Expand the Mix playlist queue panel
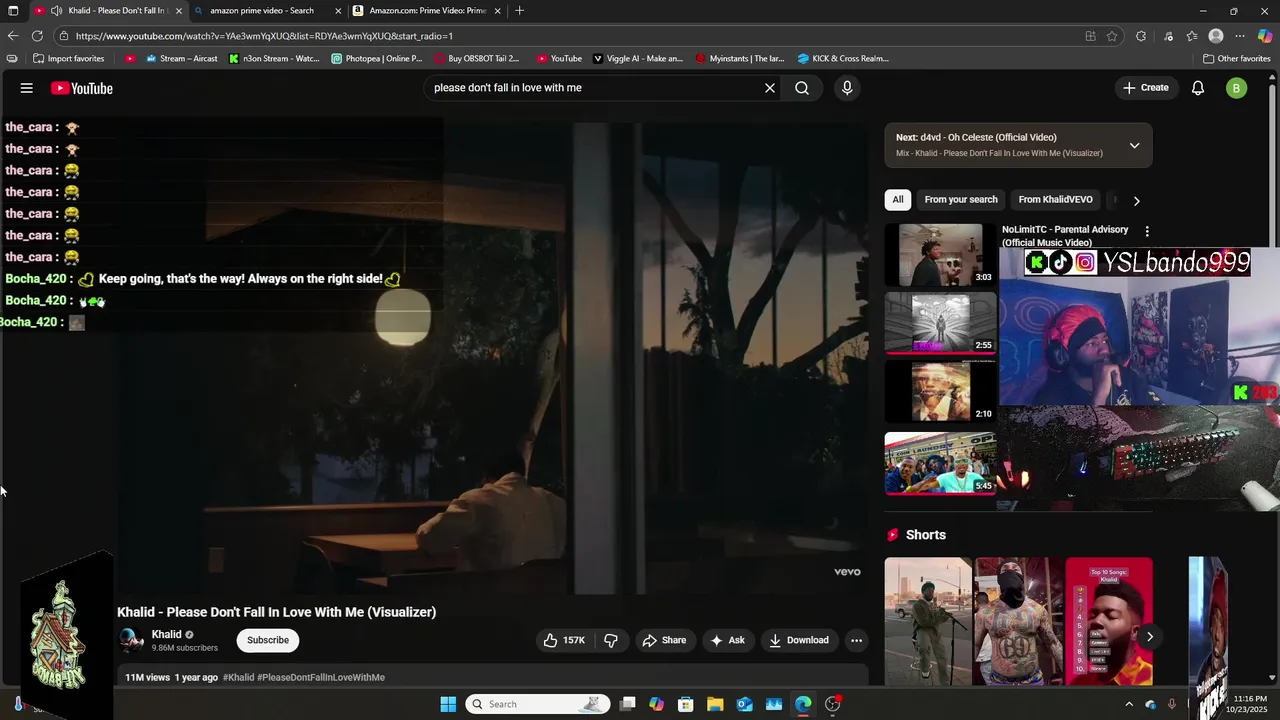The height and width of the screenshot is (720, 1280). (1134, 145)
